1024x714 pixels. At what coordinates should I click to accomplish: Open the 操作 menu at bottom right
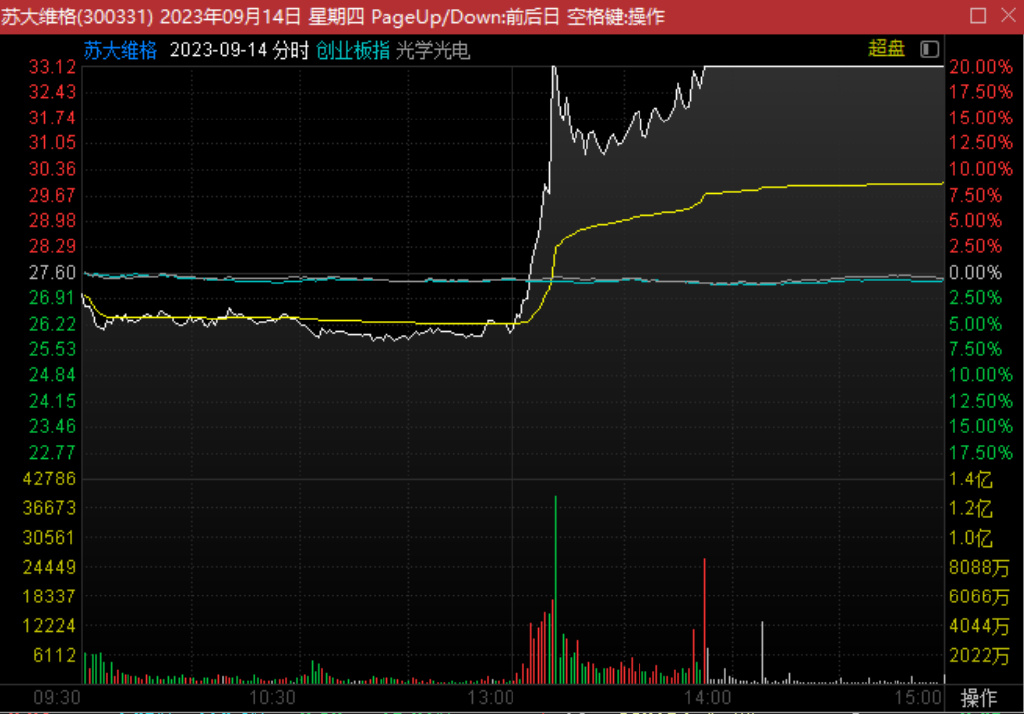(978, 697)
